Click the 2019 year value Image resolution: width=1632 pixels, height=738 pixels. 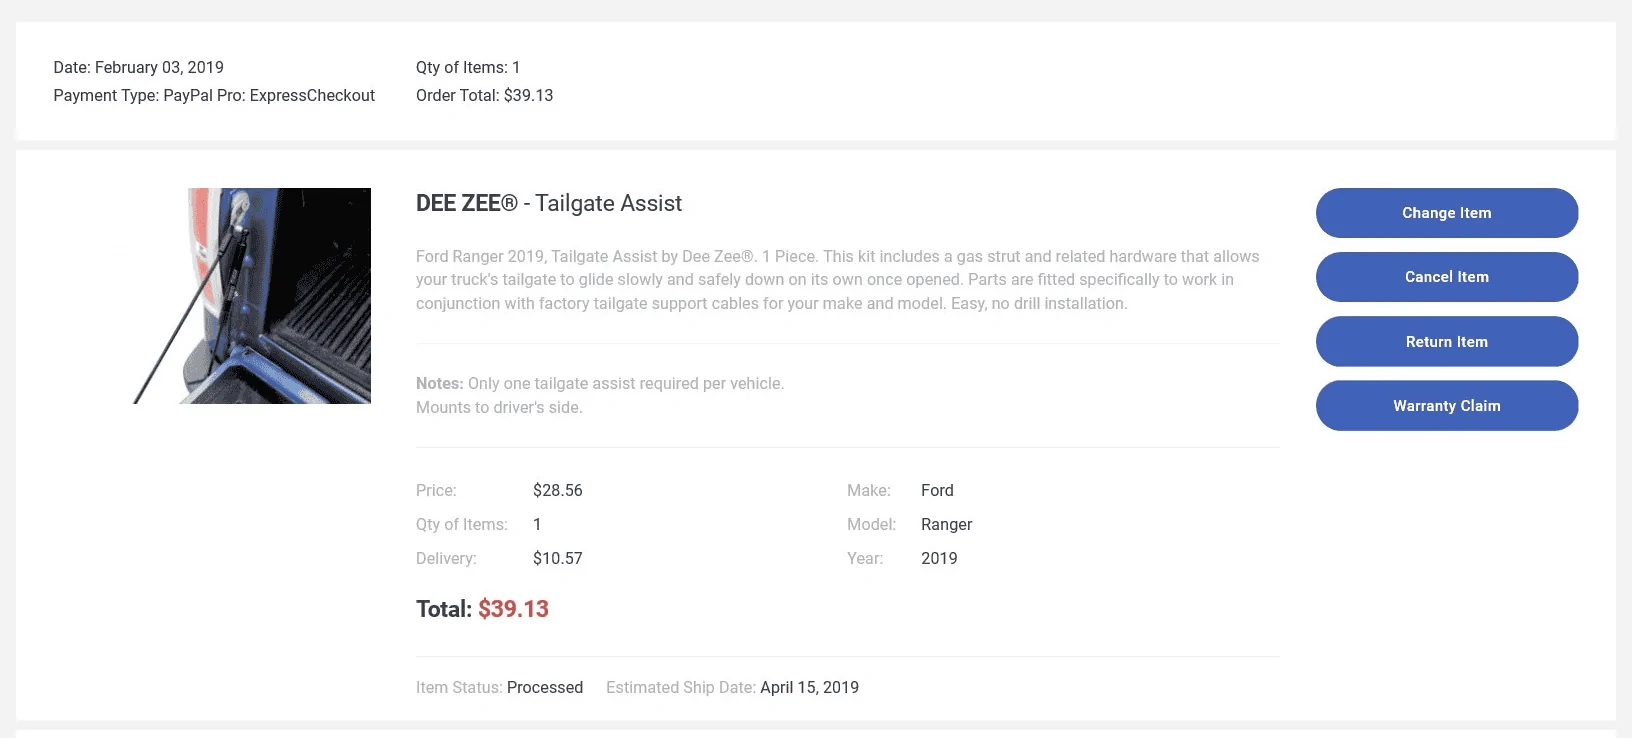939,558
